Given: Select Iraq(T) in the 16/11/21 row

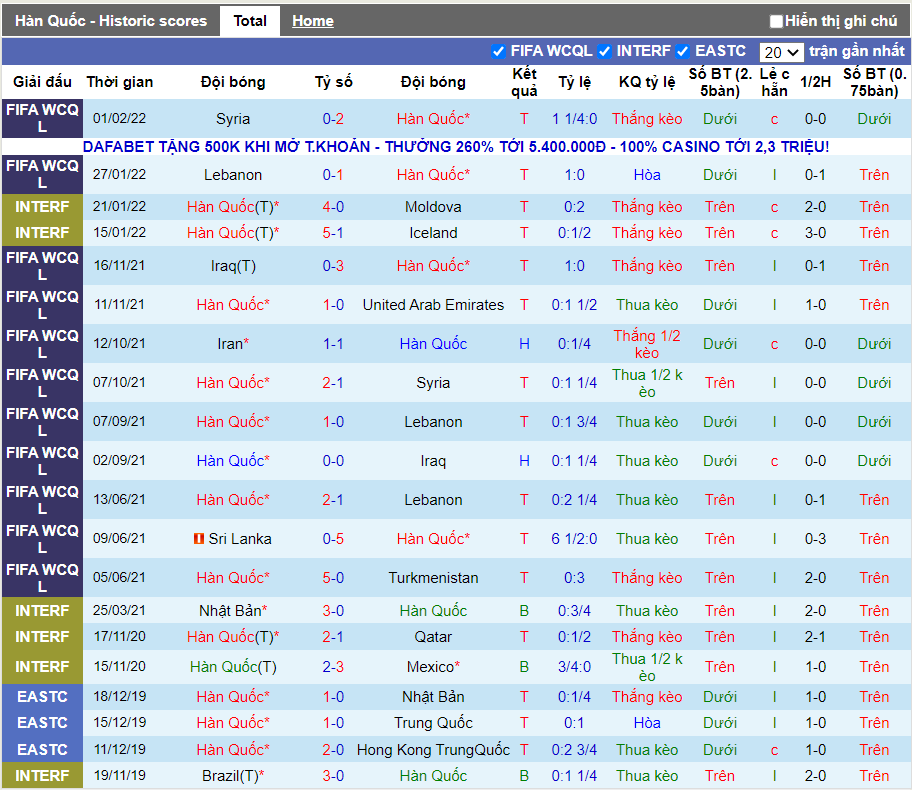Looking at the screenshot, I should pyautogui.click(x=233, y=266).
